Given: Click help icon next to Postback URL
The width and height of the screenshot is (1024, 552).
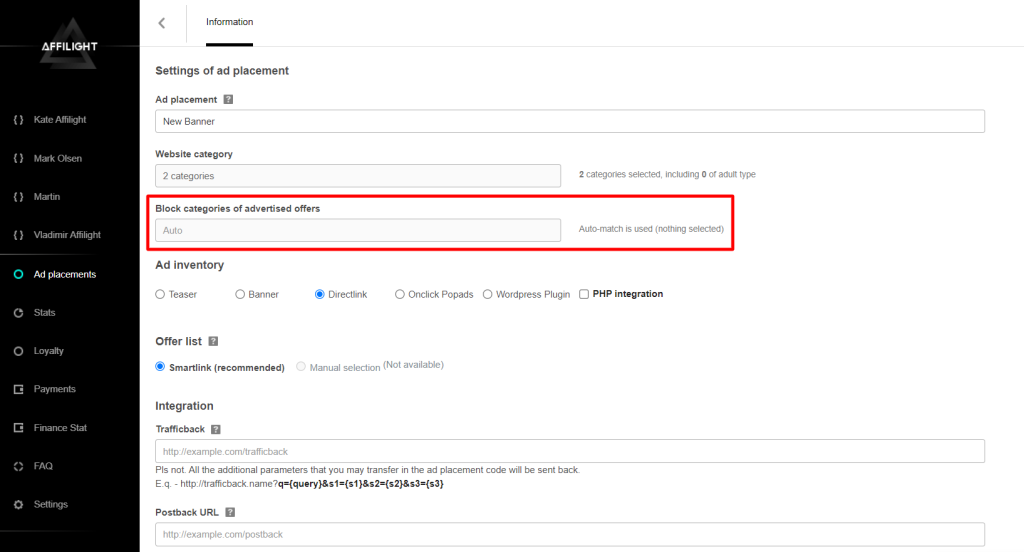Looking at the screenshot, I should click(x=230, y=512).
